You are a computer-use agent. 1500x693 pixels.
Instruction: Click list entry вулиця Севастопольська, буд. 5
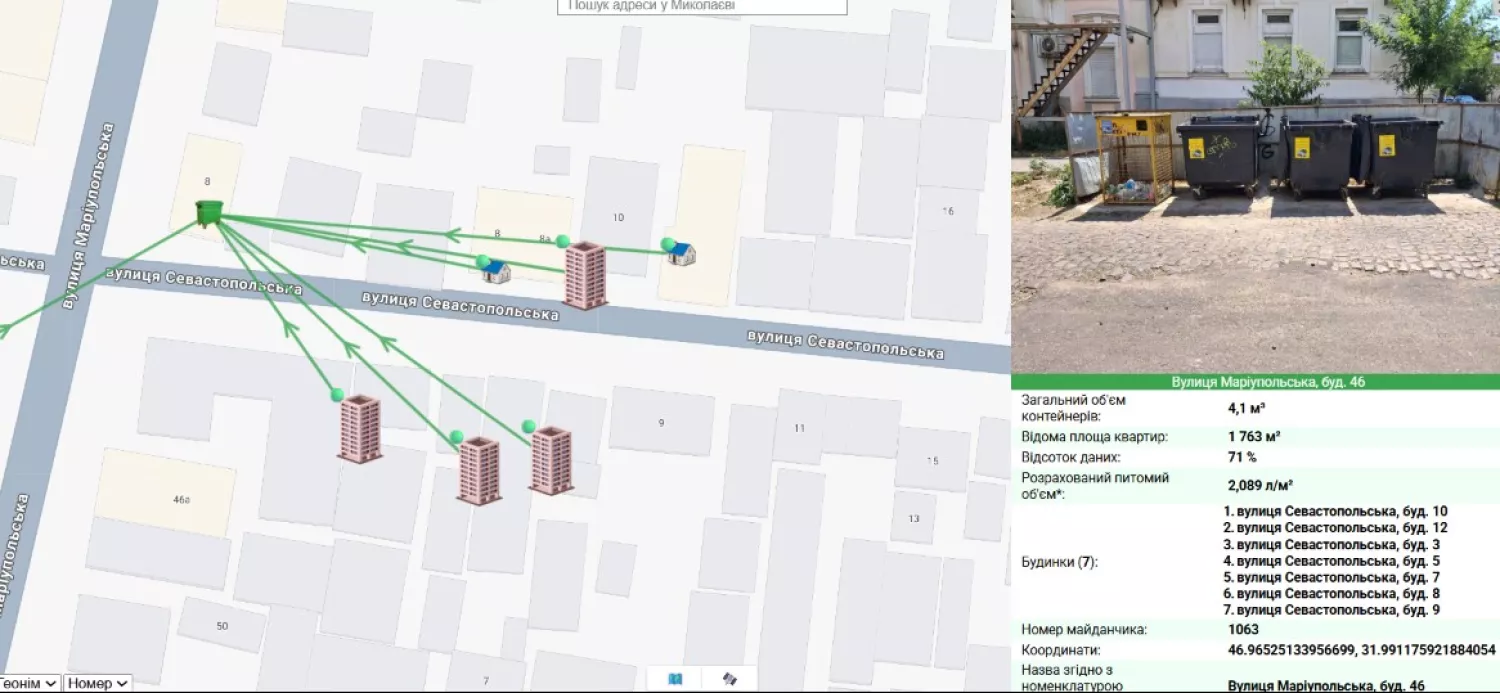pyautogui.click(x=1331, y=561)
